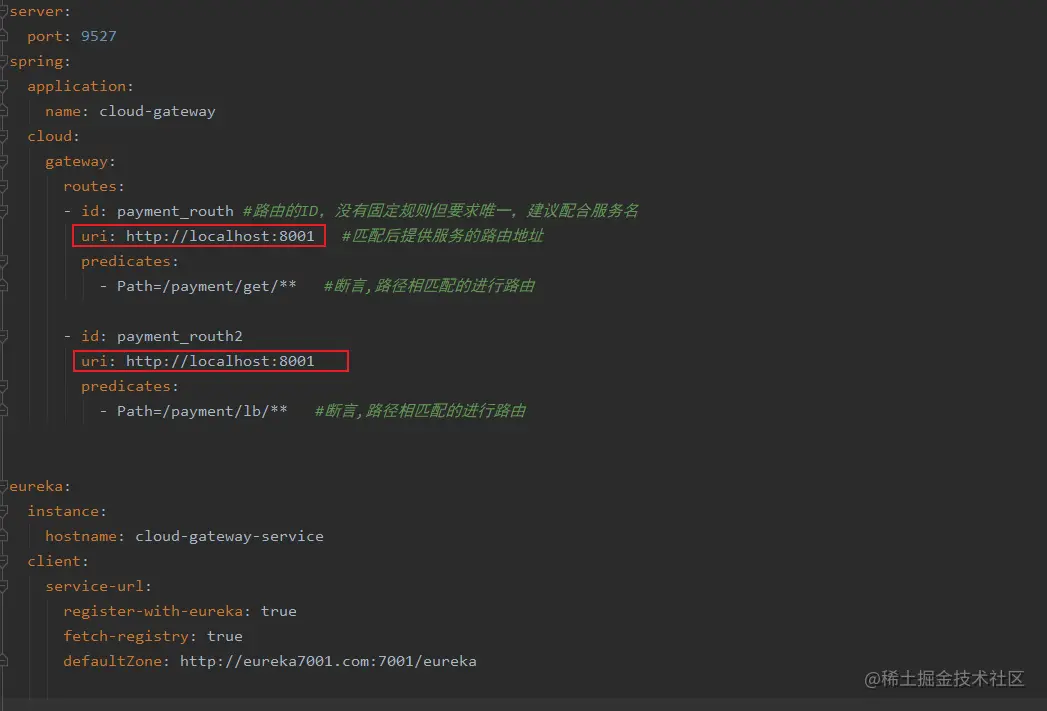This screenshot has width=1047, height=711.
Task: Click the value cloud-gateway-service
Action: 229,536
